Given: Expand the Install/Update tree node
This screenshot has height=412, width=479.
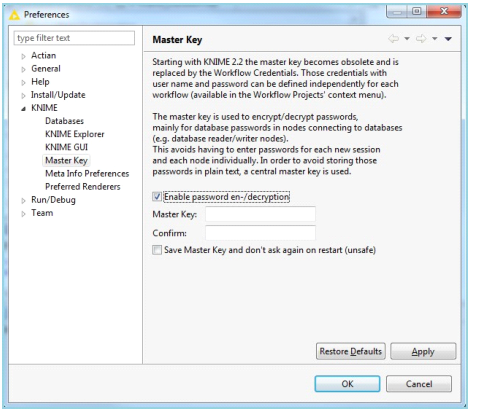Looking at the screenshot, I should point(23,96).
